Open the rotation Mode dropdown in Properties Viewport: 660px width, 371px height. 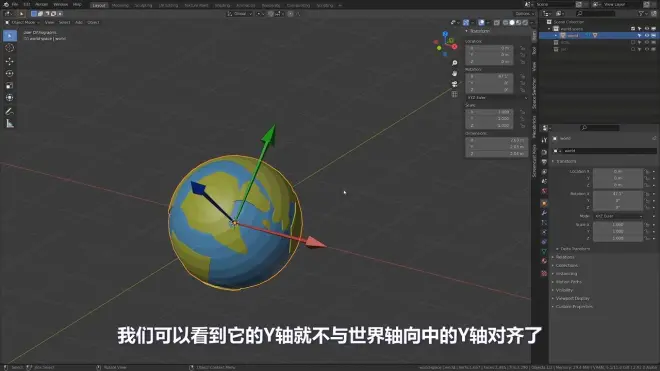click(618, 216)
